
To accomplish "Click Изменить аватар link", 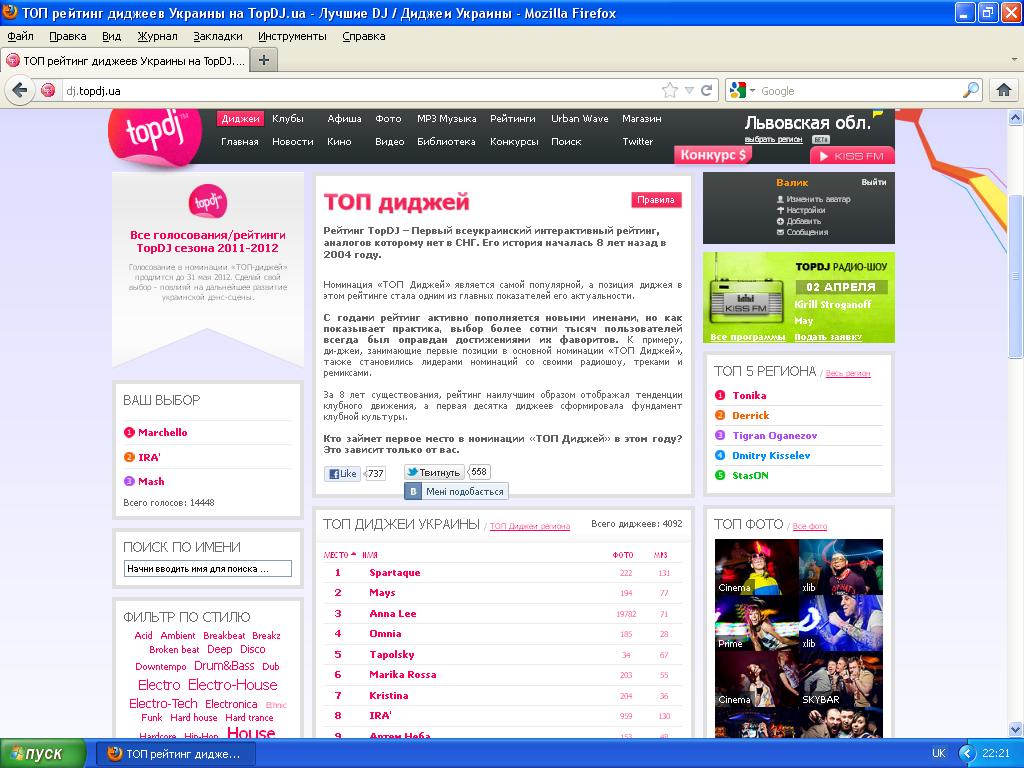I will tap(818, 199).
